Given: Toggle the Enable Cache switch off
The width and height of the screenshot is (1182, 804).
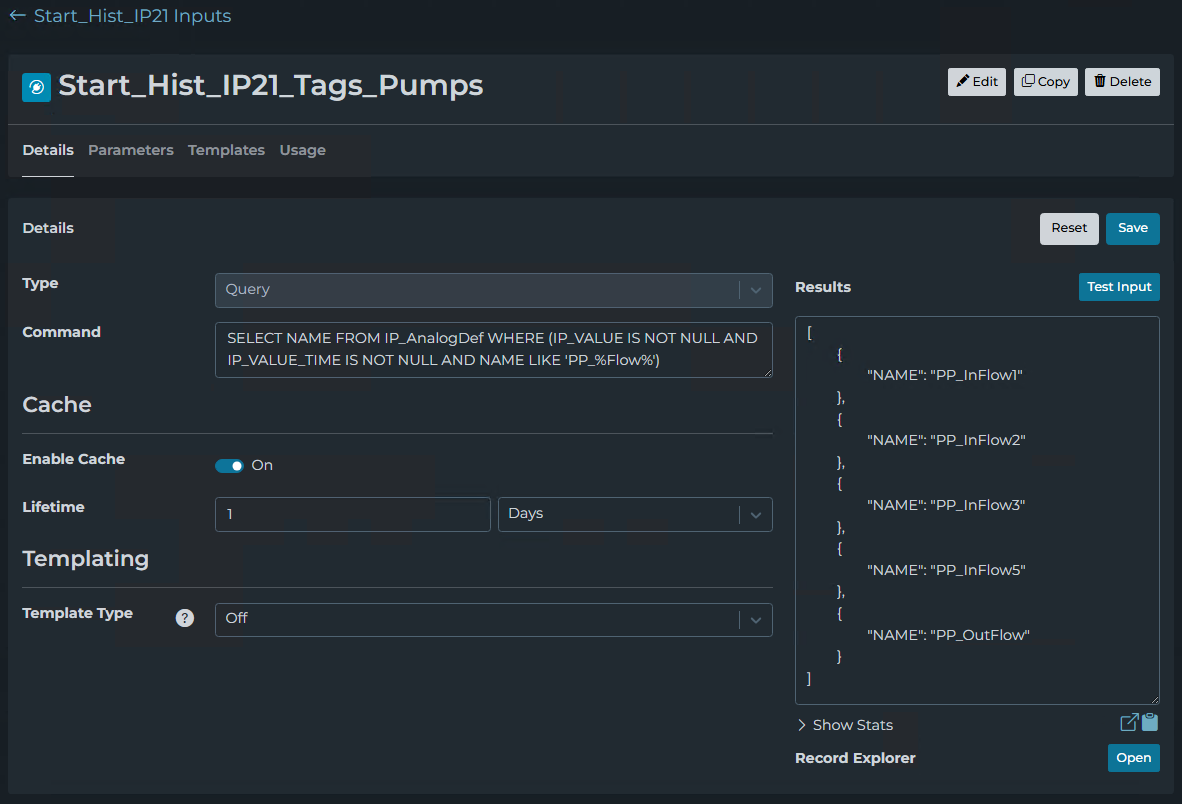Looking at the screenshot, I should click(x=230, y=466).
